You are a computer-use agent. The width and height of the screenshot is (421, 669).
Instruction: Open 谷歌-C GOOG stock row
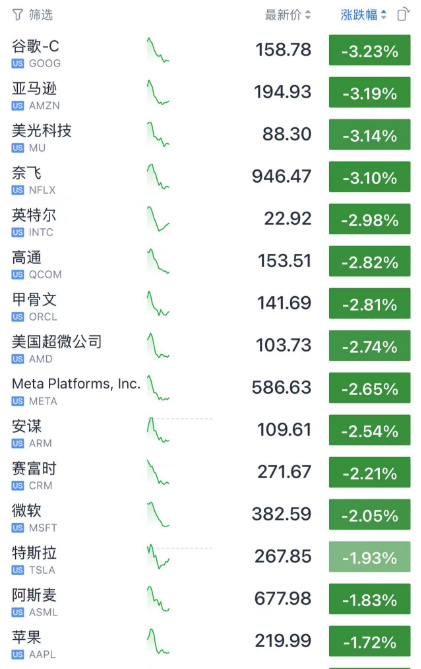point(211,50)
